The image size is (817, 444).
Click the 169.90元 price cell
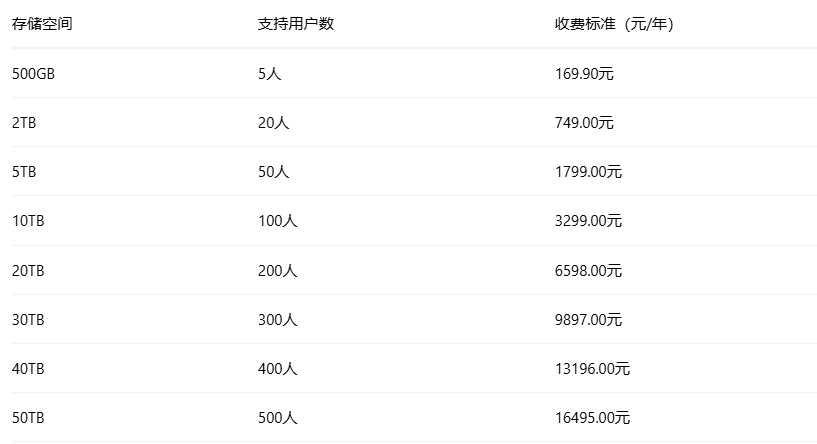coord(584,73)
